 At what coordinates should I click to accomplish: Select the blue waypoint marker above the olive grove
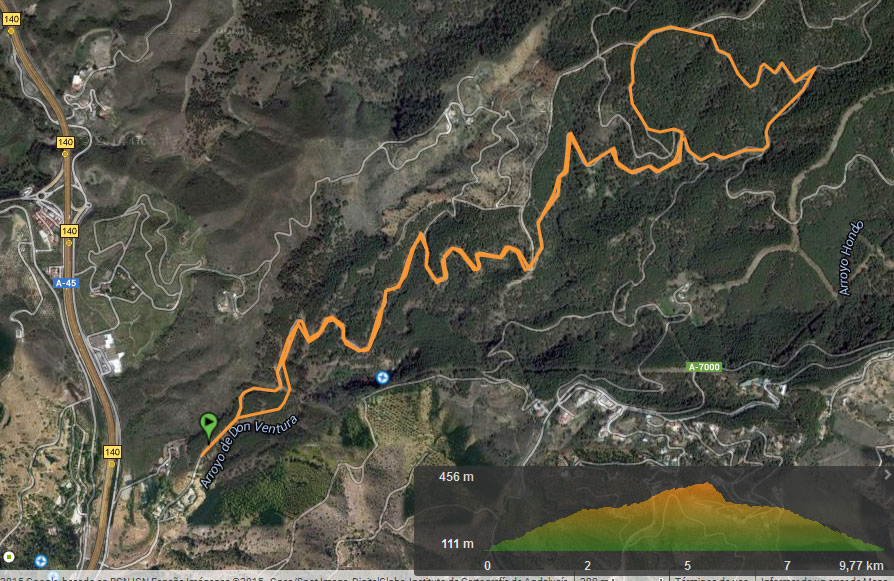pyautogui.click(x=383, y=377)
